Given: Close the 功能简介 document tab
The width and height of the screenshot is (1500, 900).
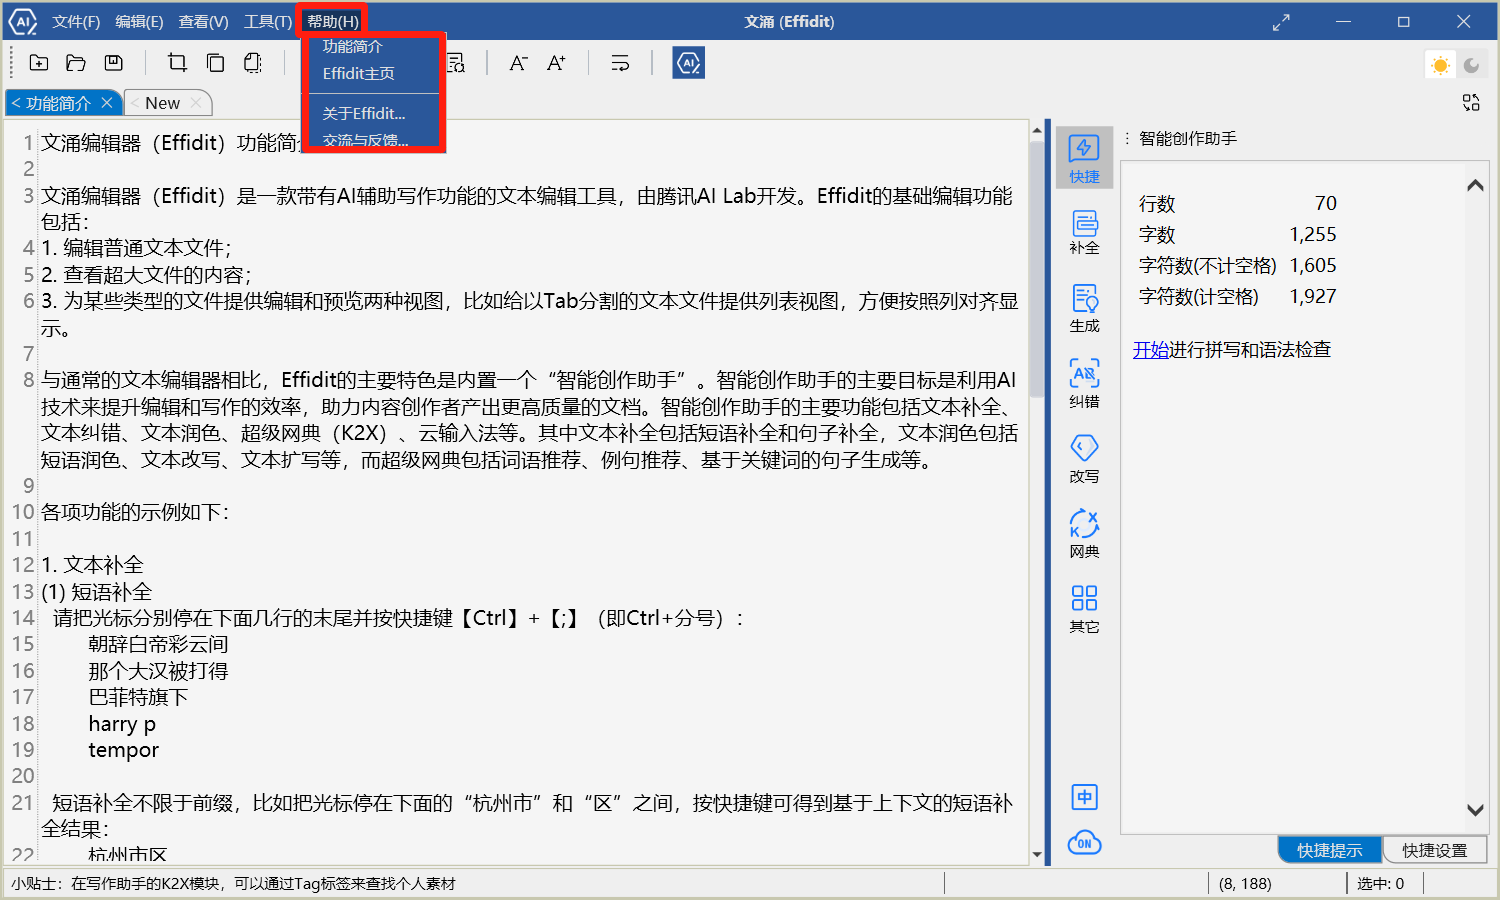Looking at the screenshot, I should pyautogui.click(x=107, y=103).
